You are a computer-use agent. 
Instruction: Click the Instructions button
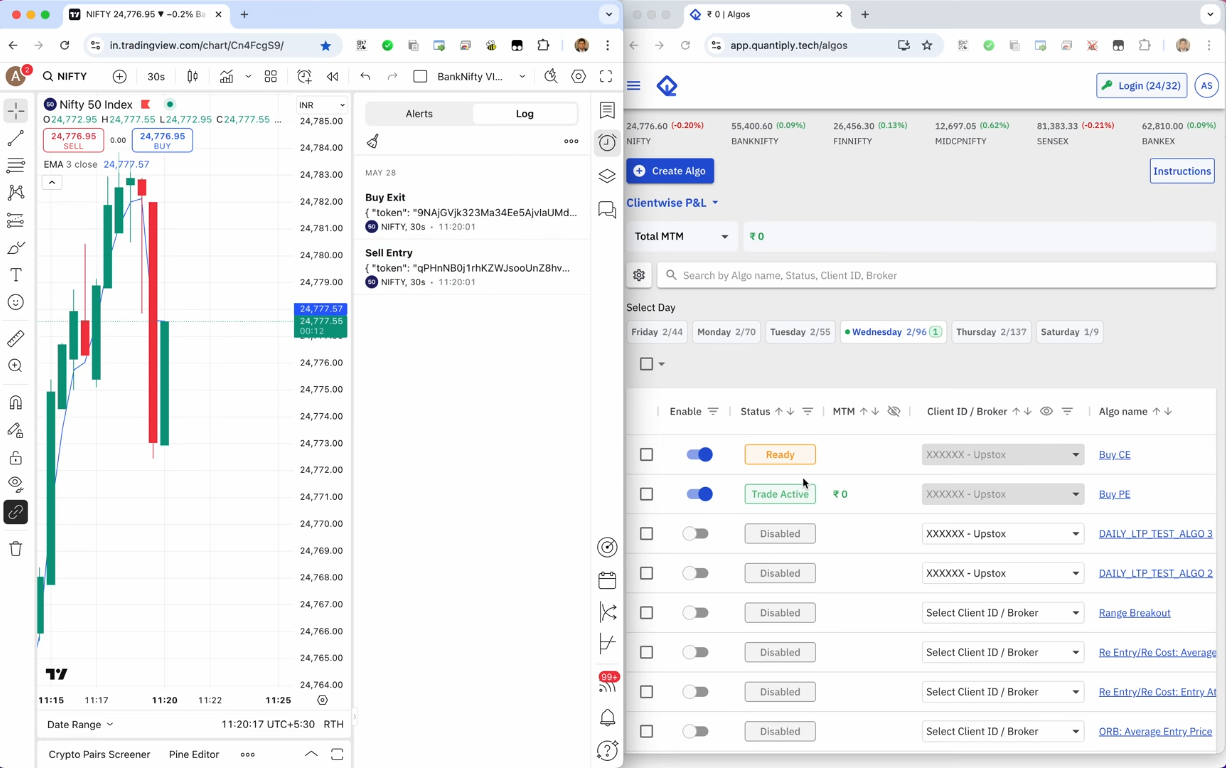click(1182, 171)
